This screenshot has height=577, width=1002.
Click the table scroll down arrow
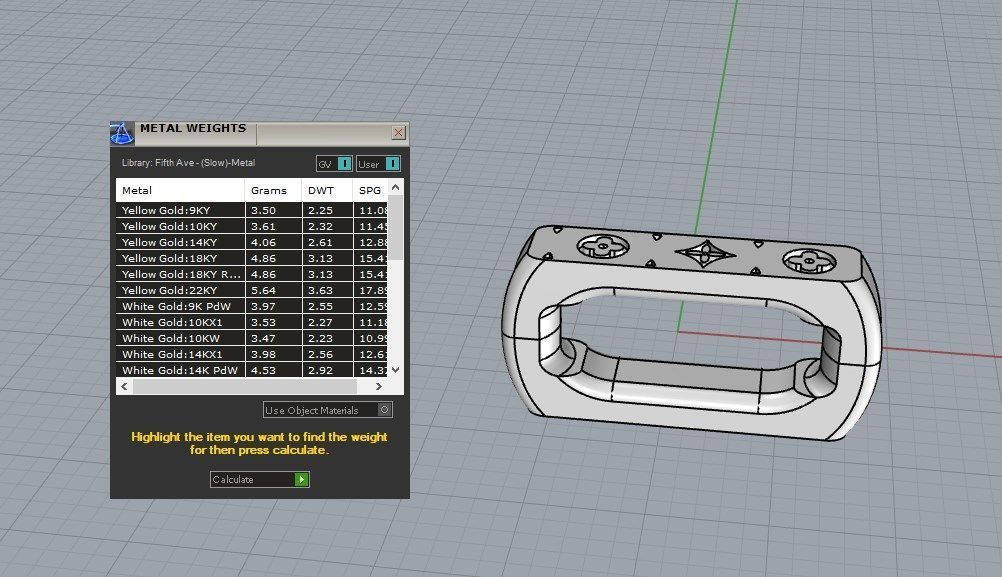click(396, 369)
